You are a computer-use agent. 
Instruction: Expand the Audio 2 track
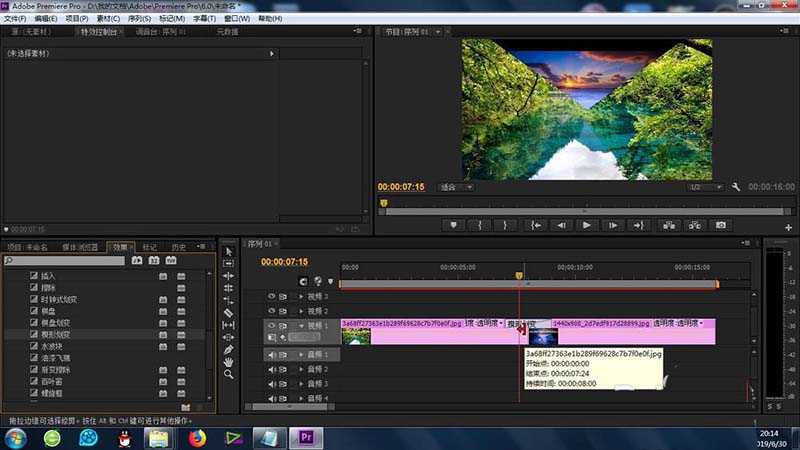[301, 369]
